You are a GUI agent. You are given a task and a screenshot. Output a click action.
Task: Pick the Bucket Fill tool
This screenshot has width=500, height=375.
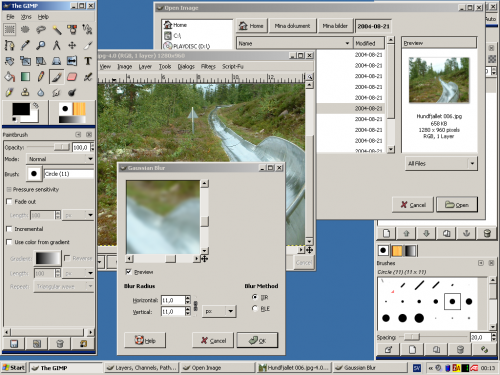(9, 77)
